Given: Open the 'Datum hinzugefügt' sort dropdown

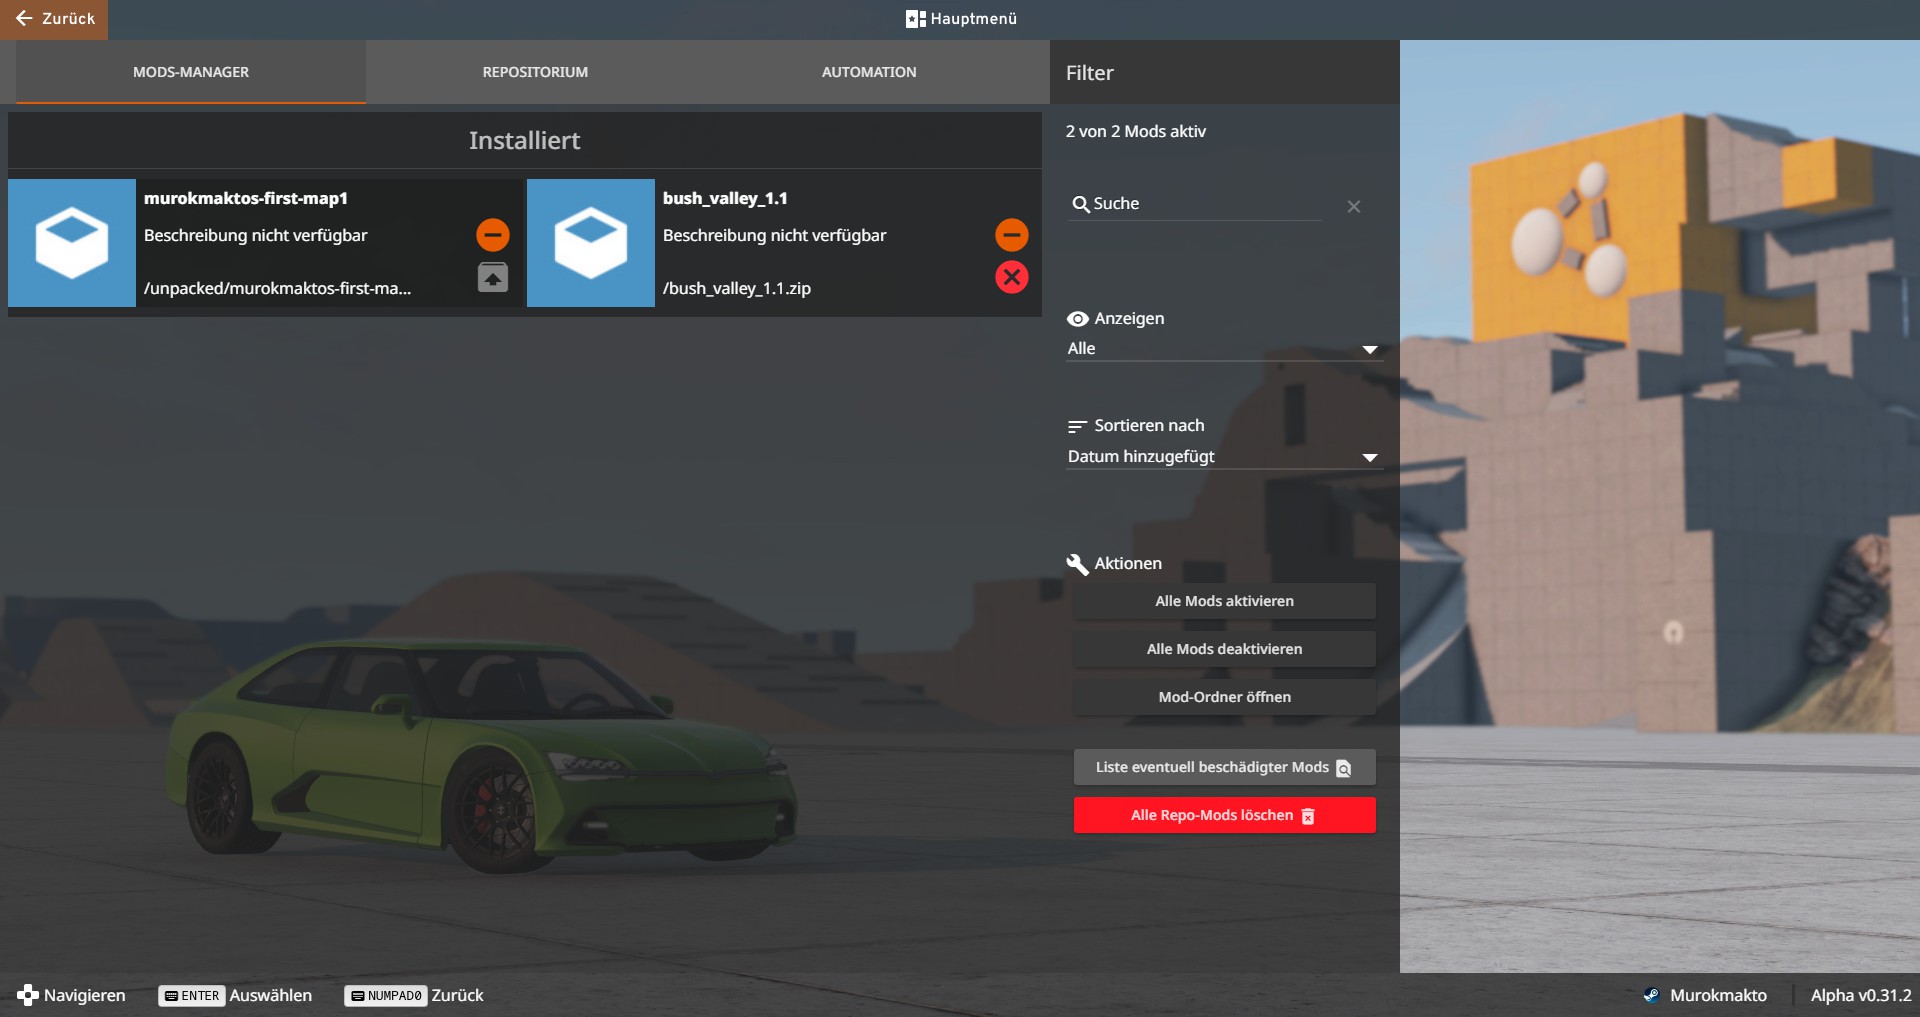Looking at the screenshot, I should pos(1224,457).
